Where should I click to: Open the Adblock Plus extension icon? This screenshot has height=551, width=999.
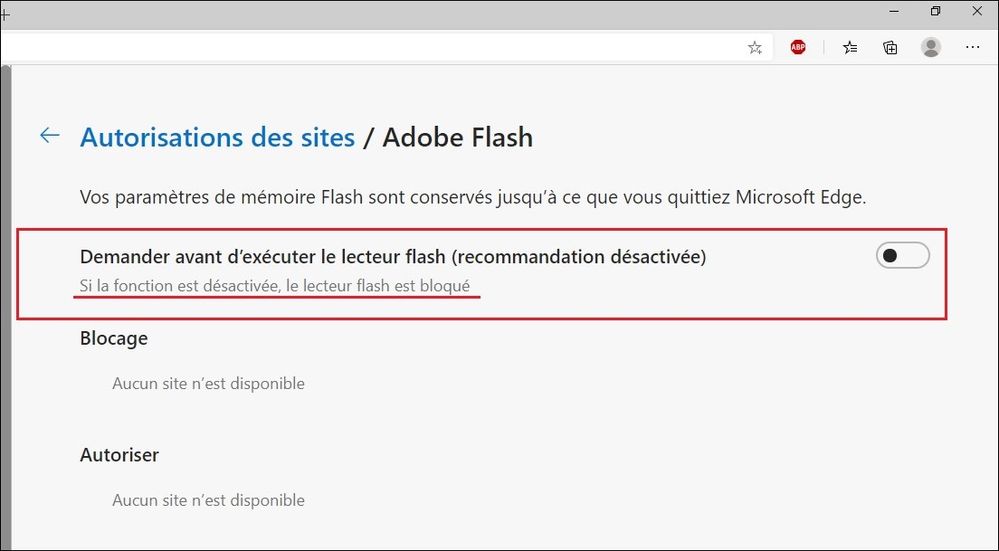point(798,47)
